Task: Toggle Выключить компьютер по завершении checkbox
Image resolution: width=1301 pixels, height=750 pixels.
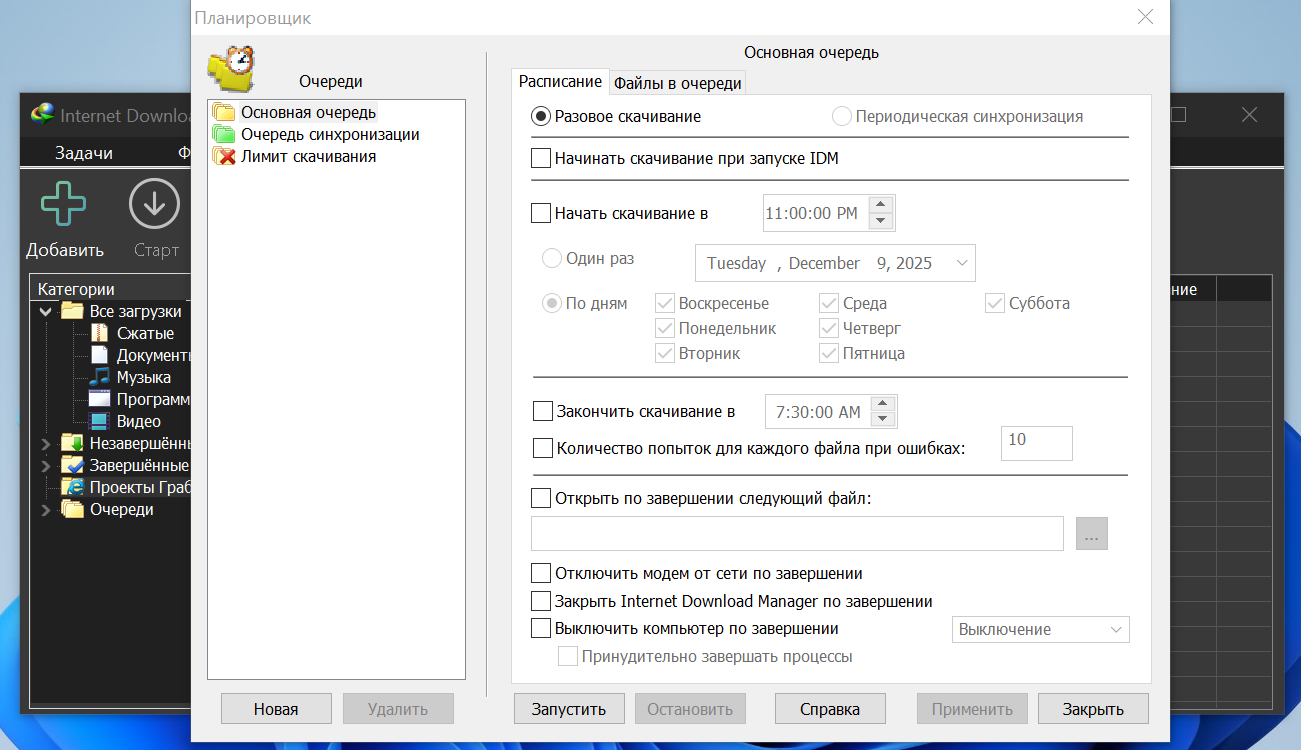Action: coord(541,629)
